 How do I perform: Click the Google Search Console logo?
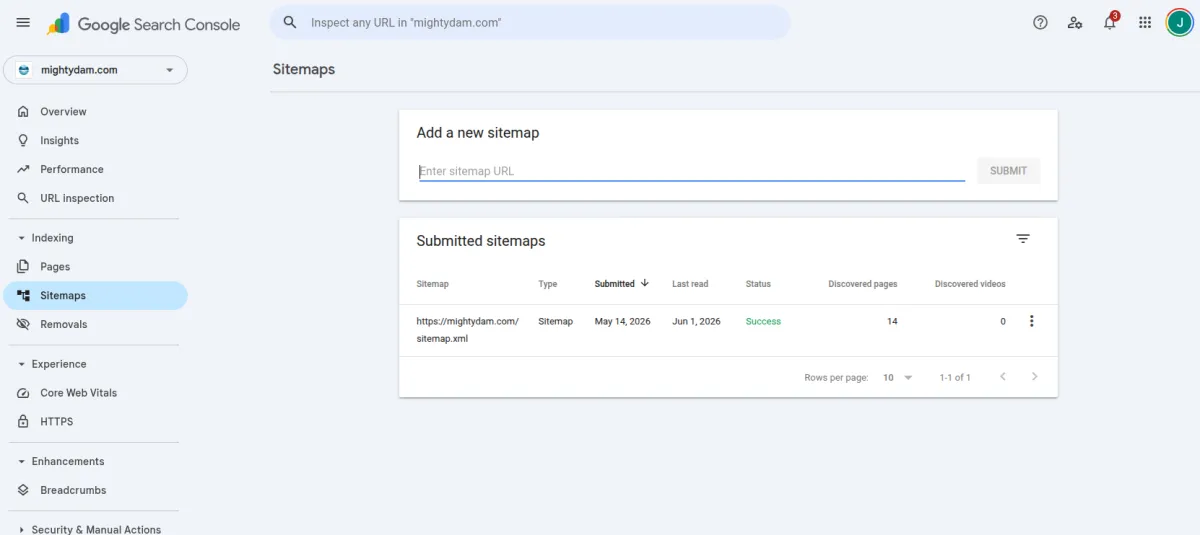tap(144, 24)
